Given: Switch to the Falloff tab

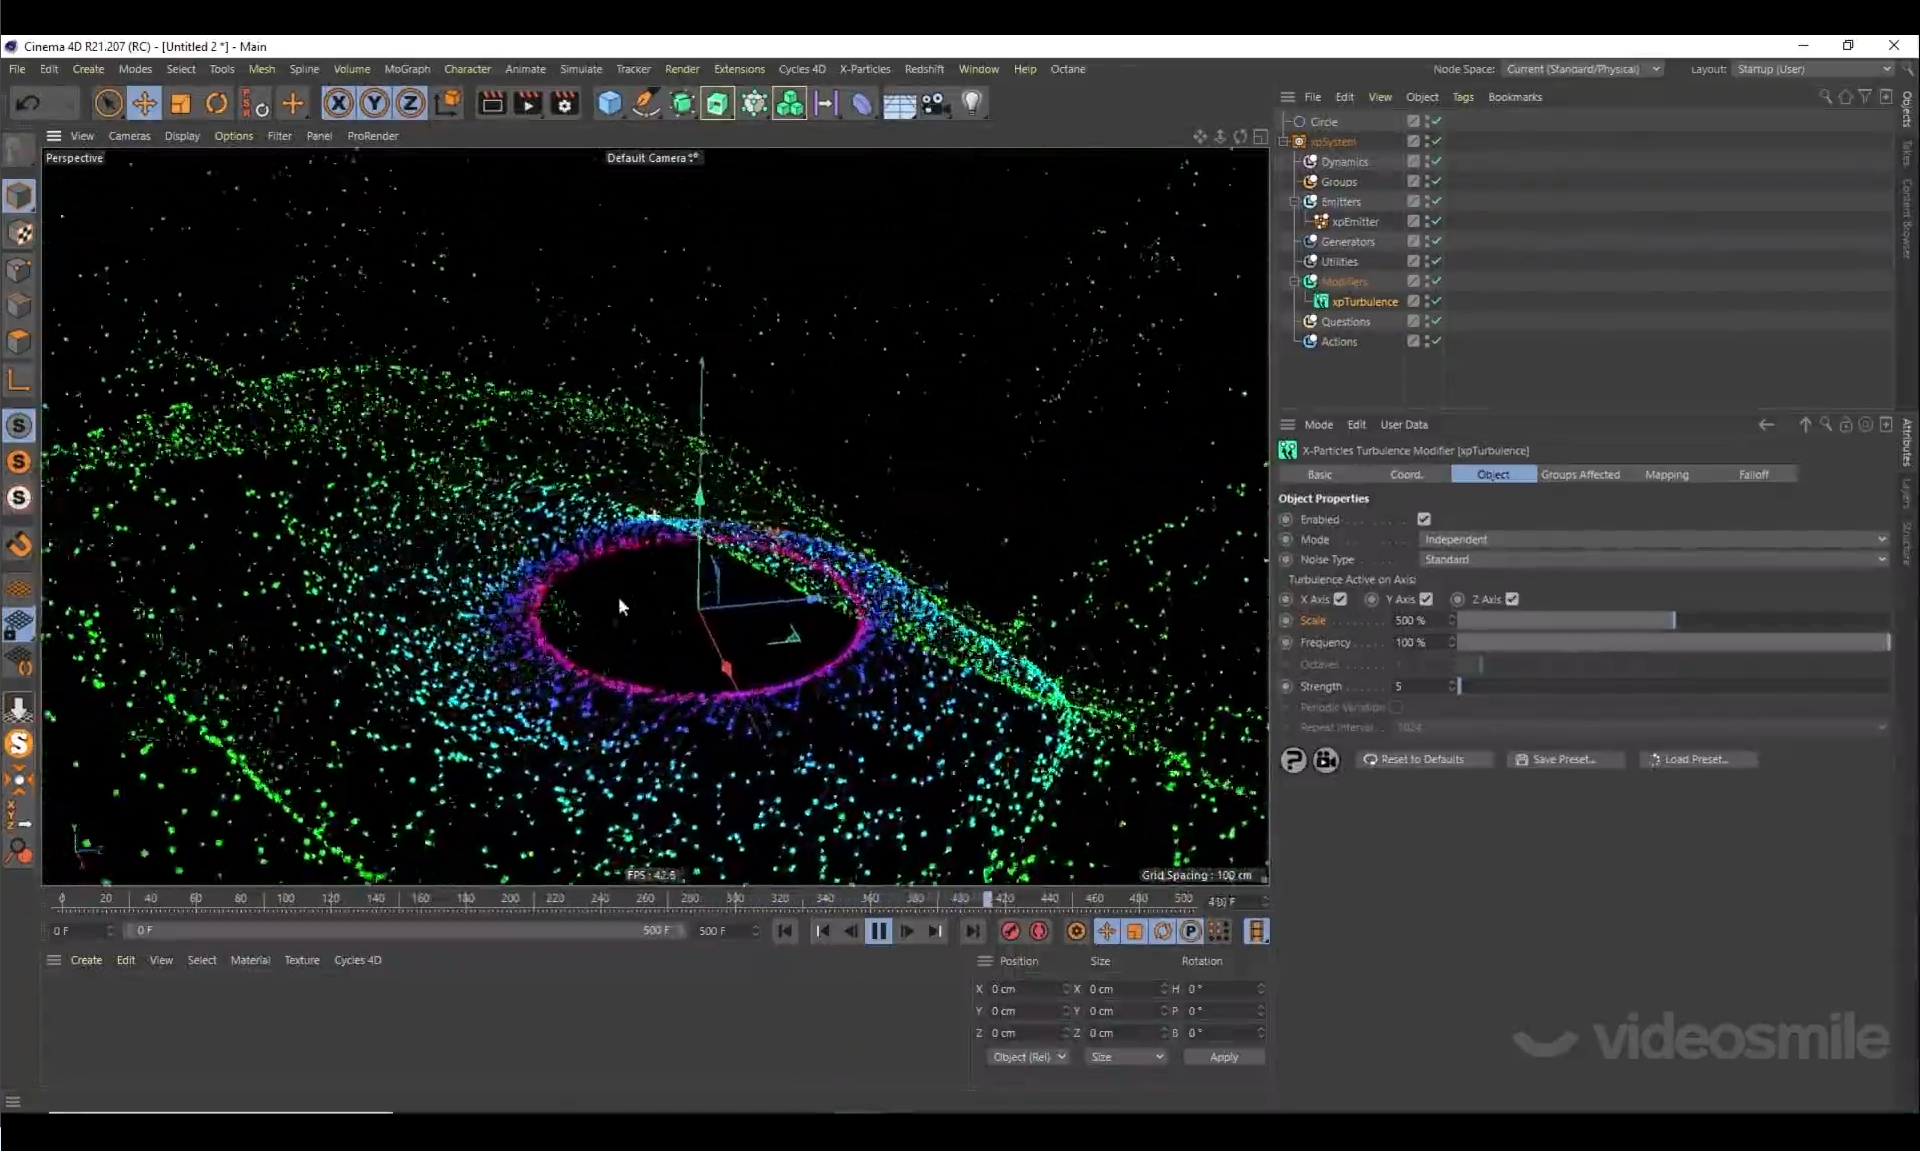Looking at the screenshot, I should [x=1753, y=474].
